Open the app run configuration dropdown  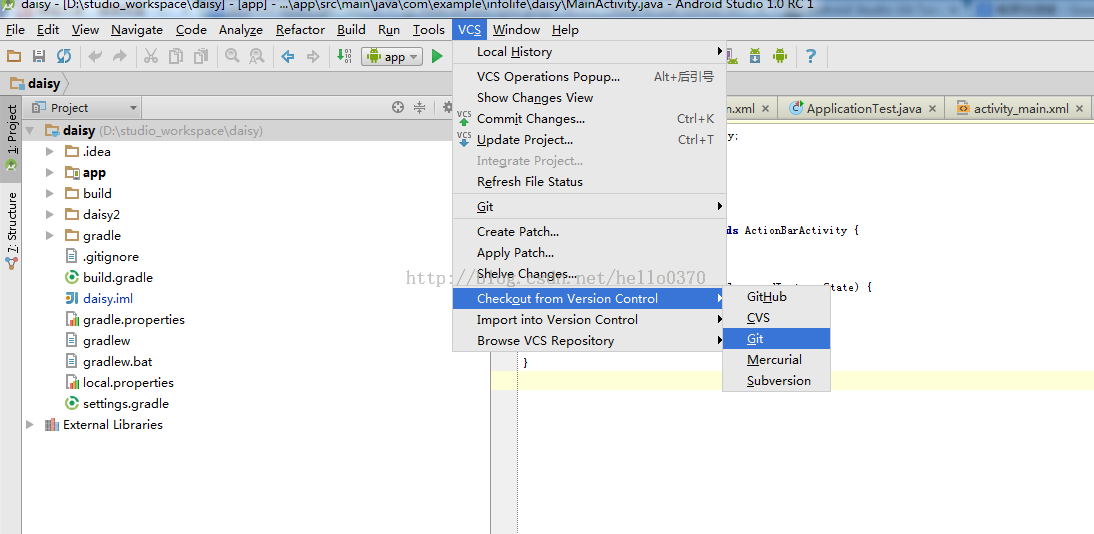coord(392,57)
